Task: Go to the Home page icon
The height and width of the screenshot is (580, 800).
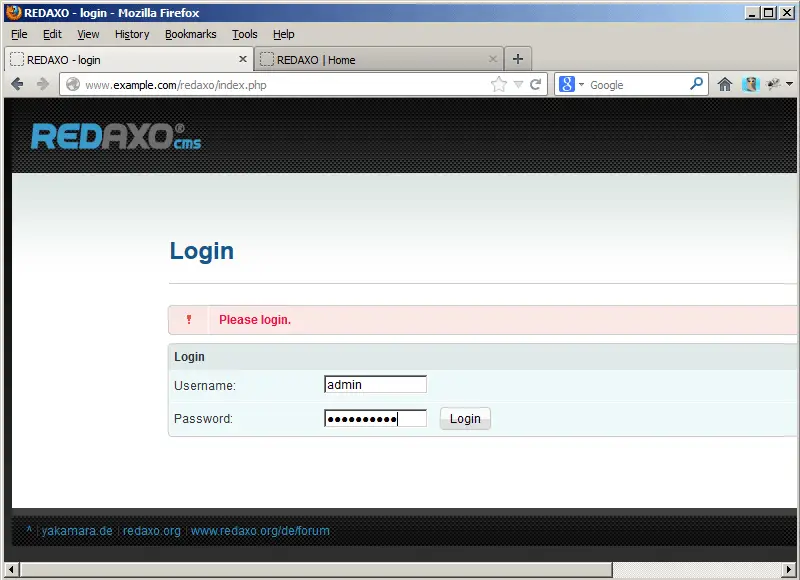Action: (725, 84)
